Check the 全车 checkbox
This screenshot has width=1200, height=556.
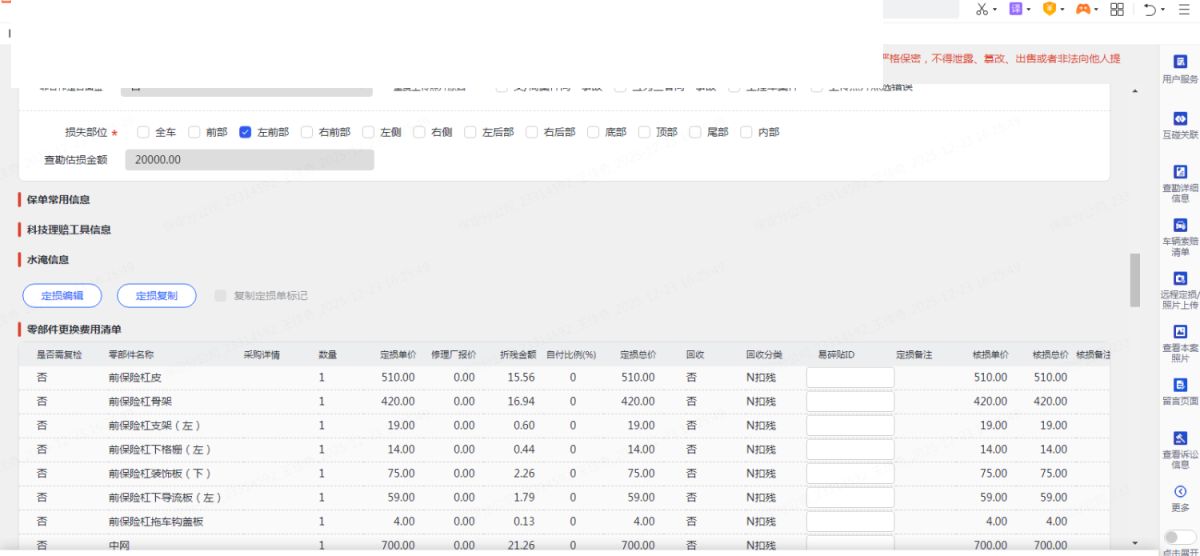click(143, 132)
